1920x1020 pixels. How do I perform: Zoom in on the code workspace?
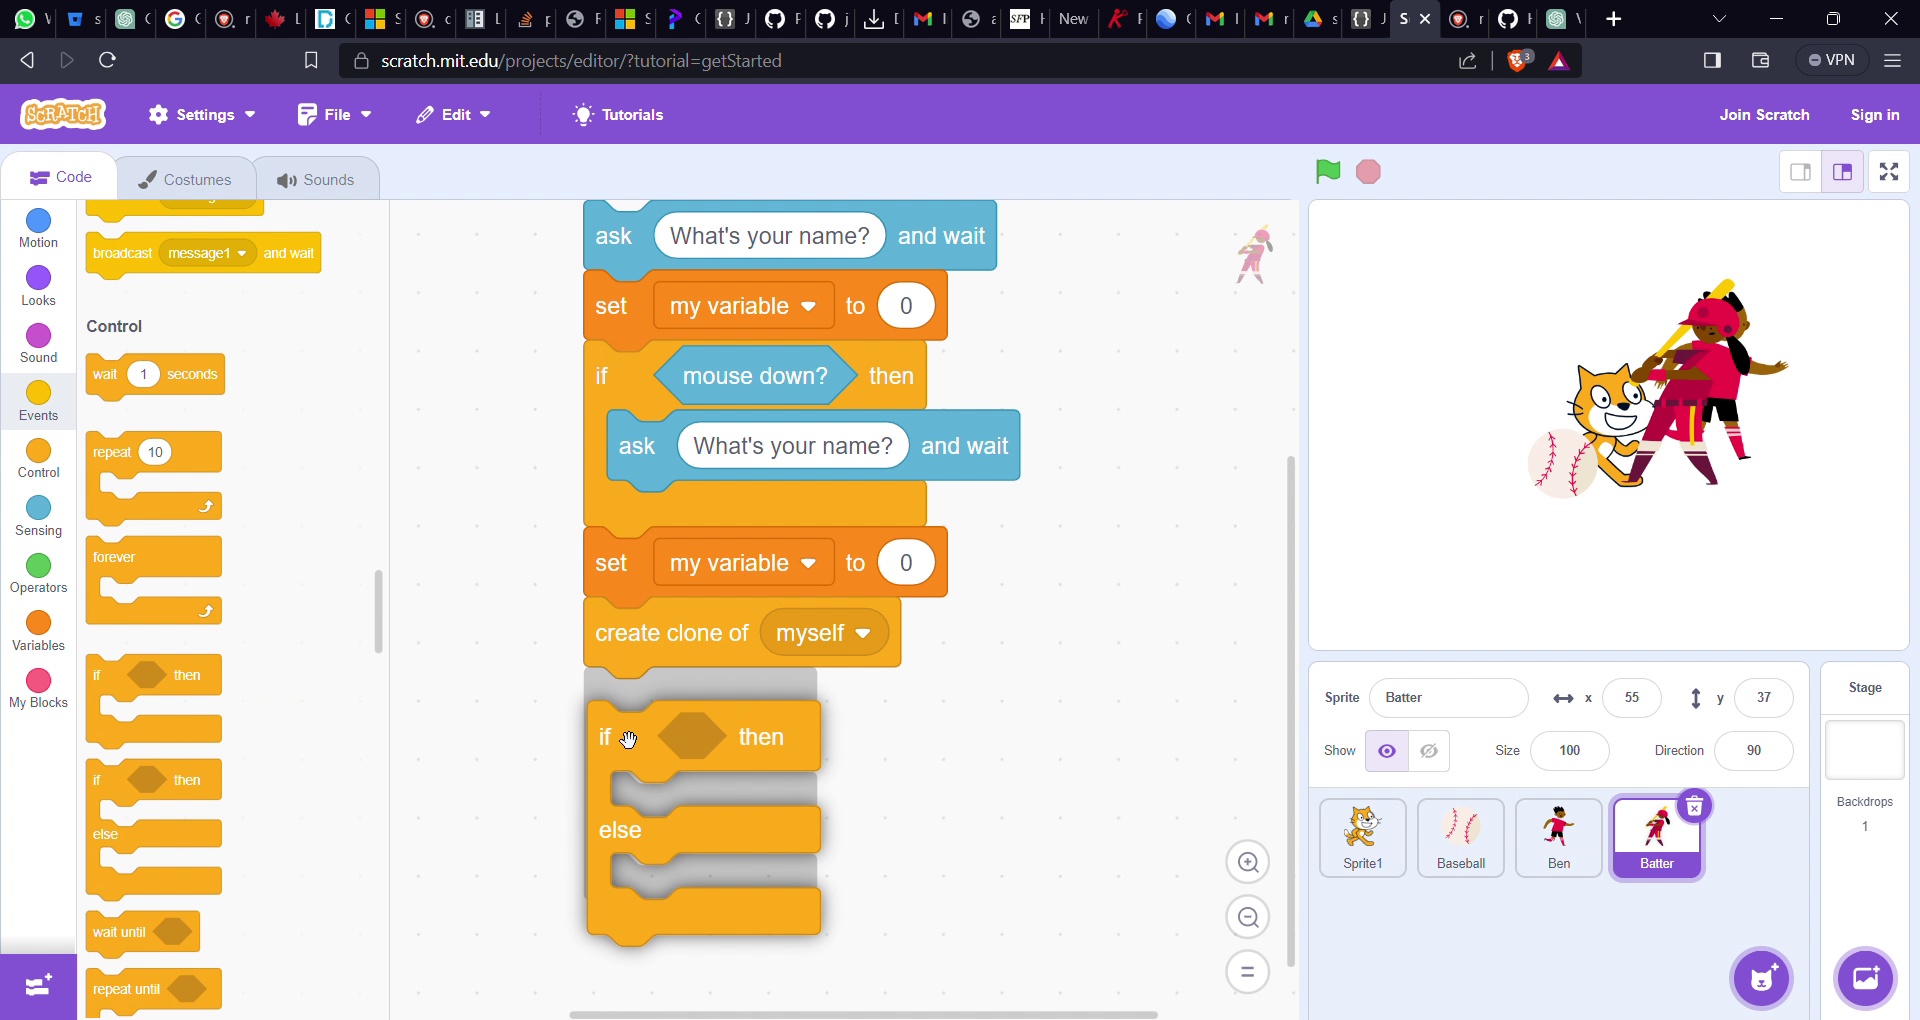[x=1248, y=863]
